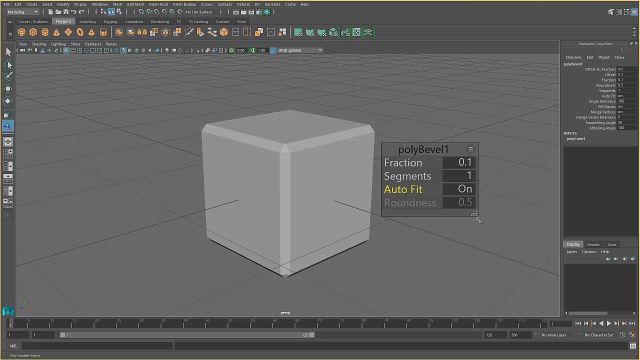This screenshot has width=640, height=360.
Task: Go to start of playback range
Action: click(x=578, y=323)
